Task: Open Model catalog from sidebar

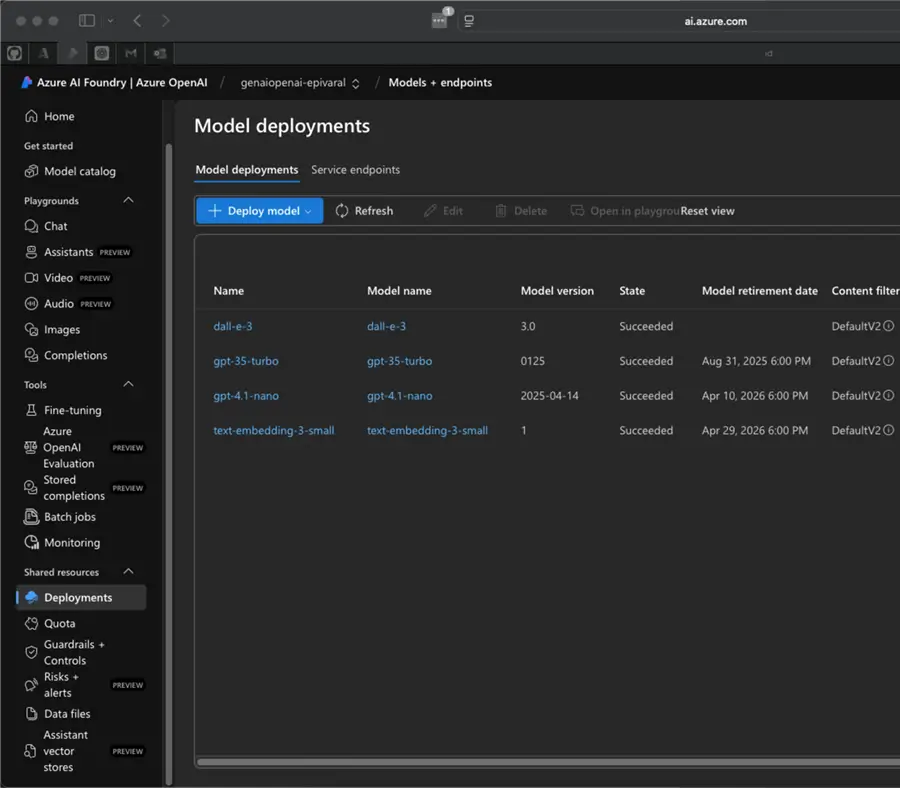Action: click(x=79, y=171)
